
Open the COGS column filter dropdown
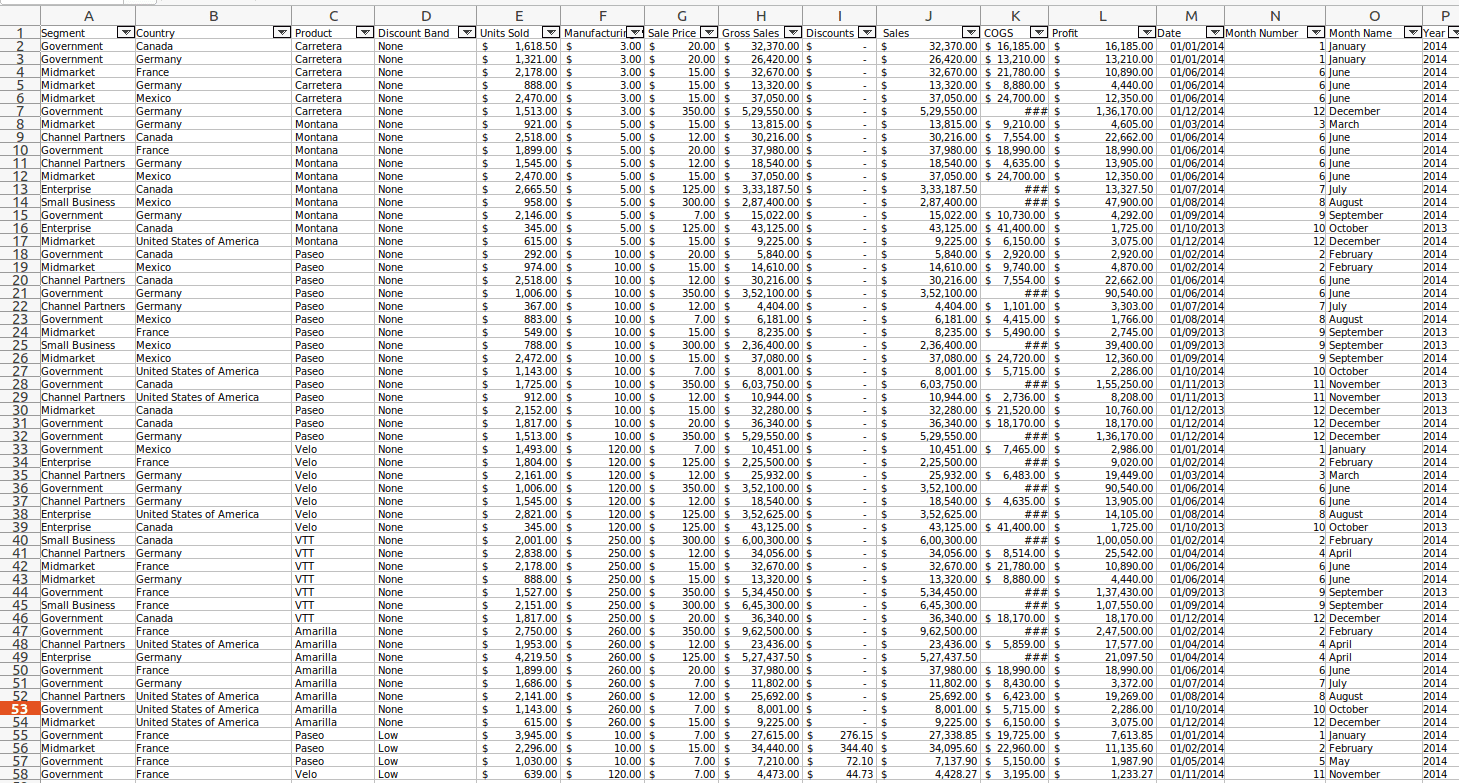[x=1040, y=33]
